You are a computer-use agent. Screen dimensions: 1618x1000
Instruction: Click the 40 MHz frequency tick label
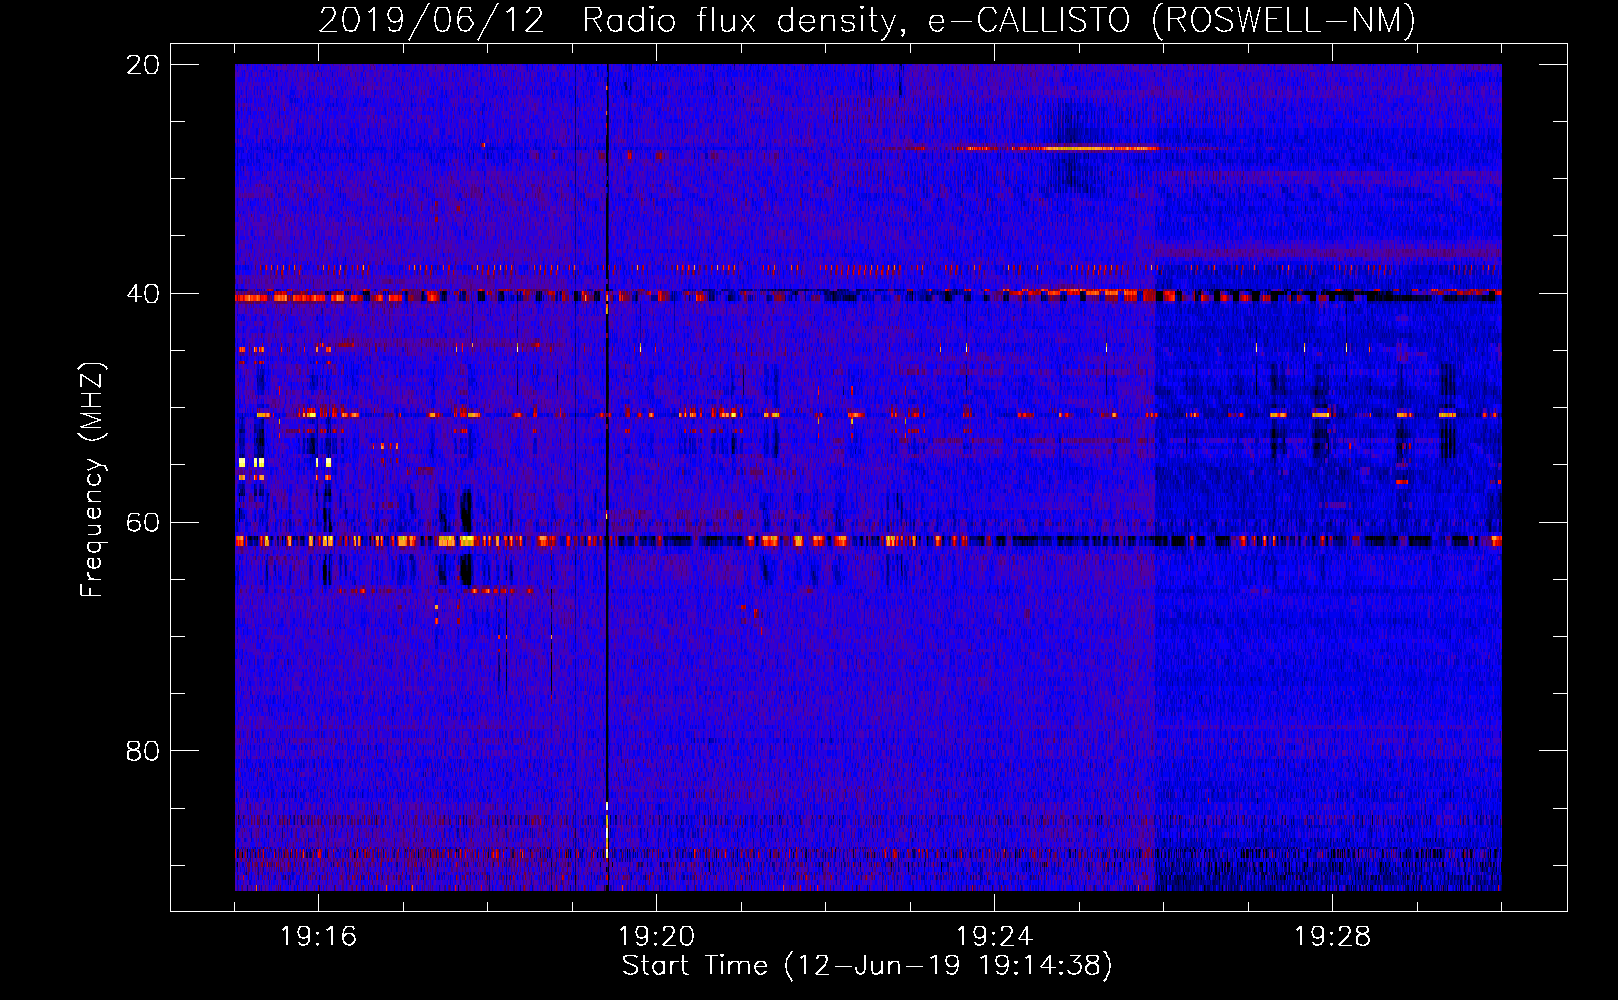[x=142, y=294]
